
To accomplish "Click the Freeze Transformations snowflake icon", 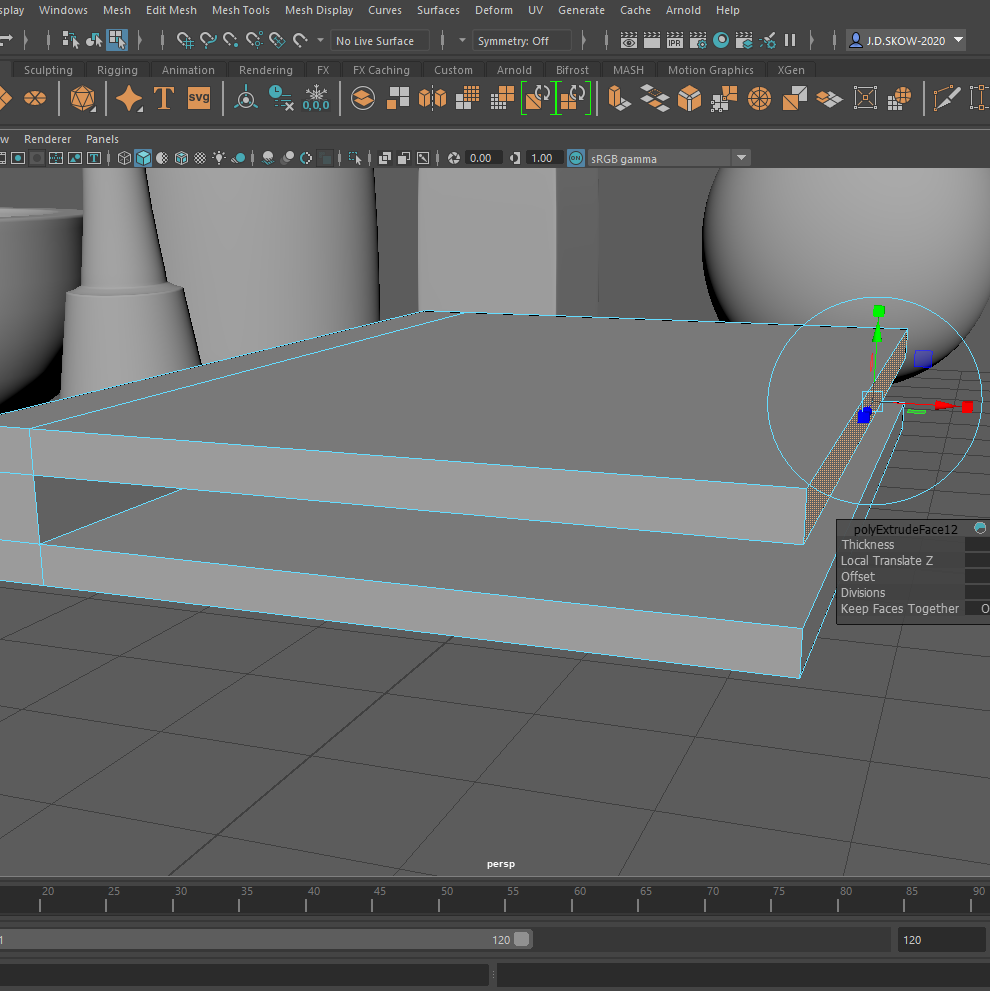I will (316, 98).
